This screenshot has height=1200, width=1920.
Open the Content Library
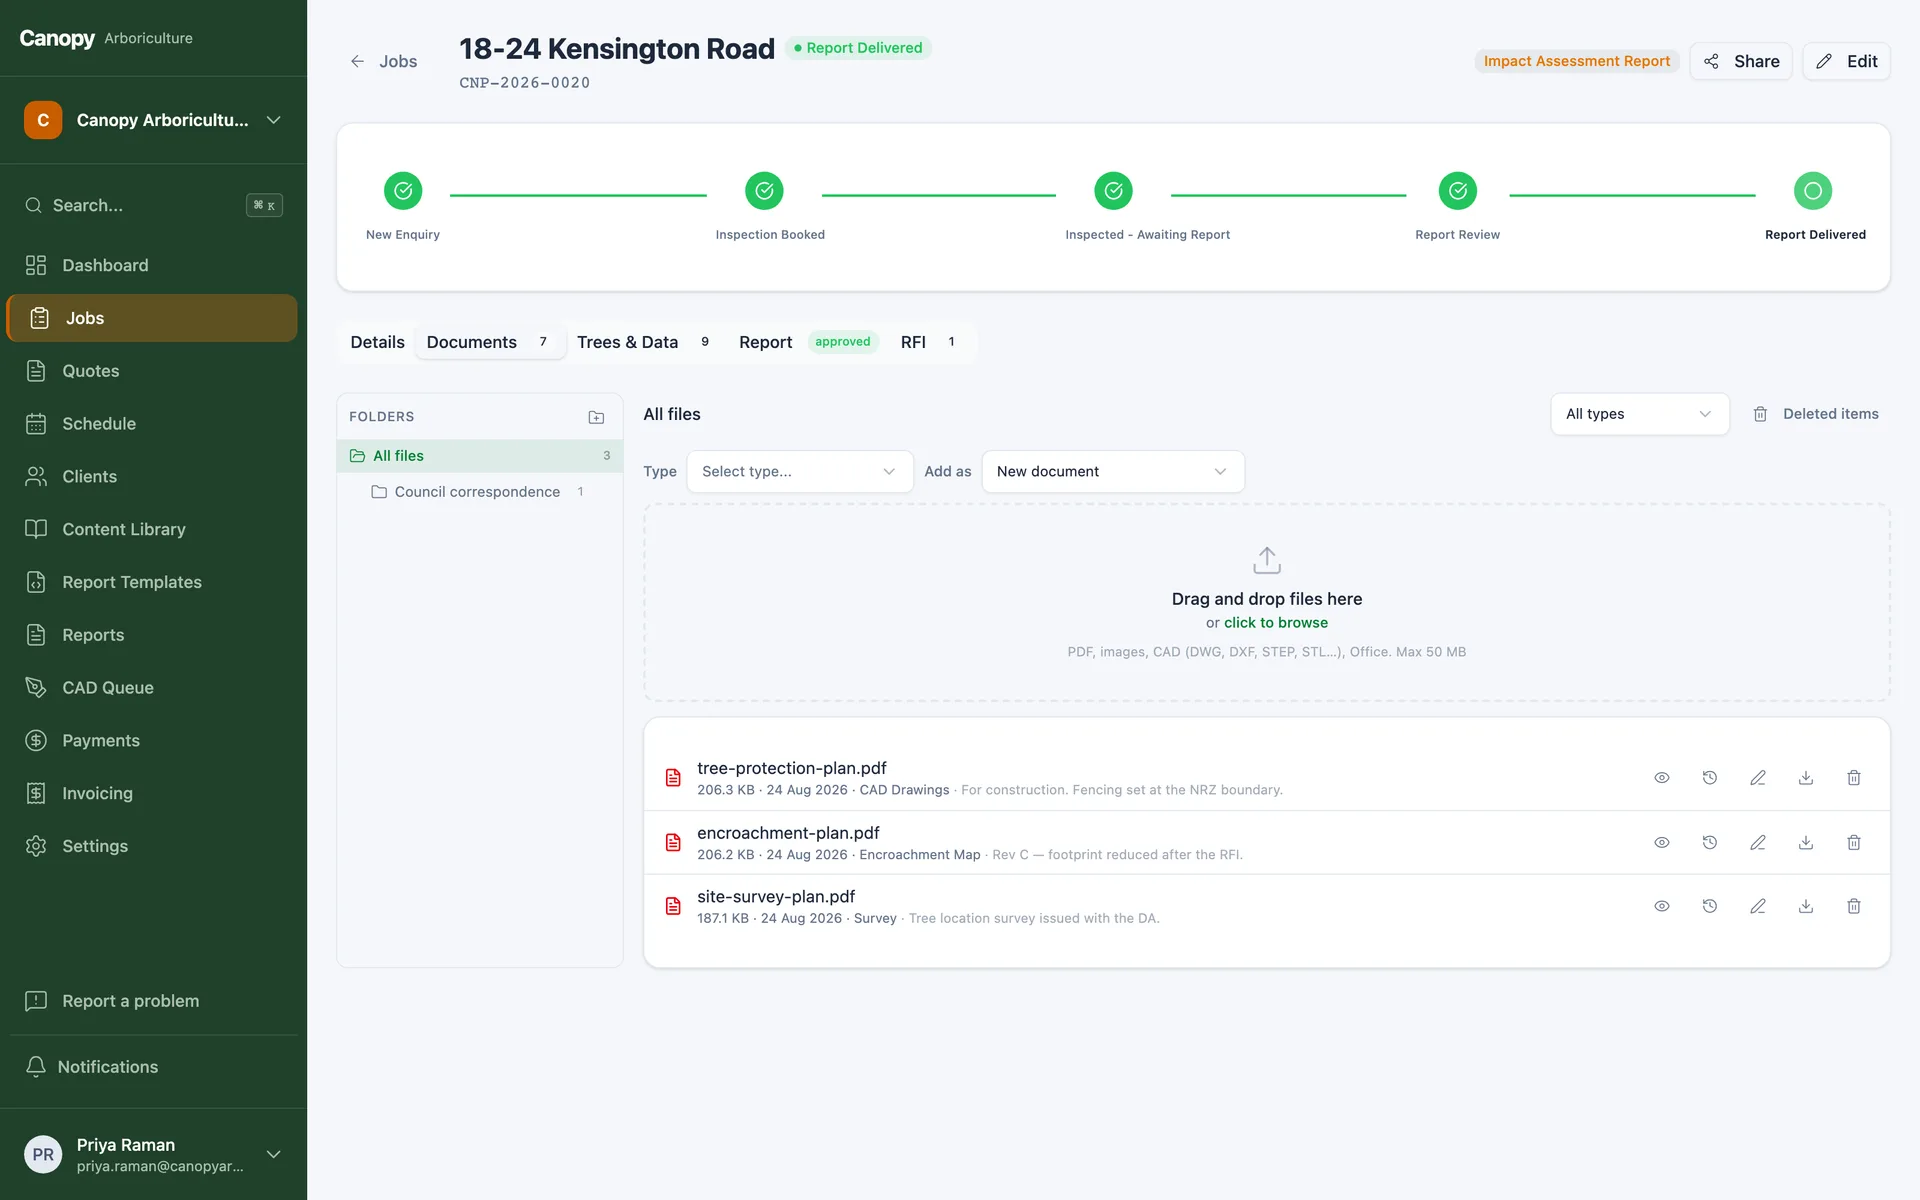tap(152, 529)
